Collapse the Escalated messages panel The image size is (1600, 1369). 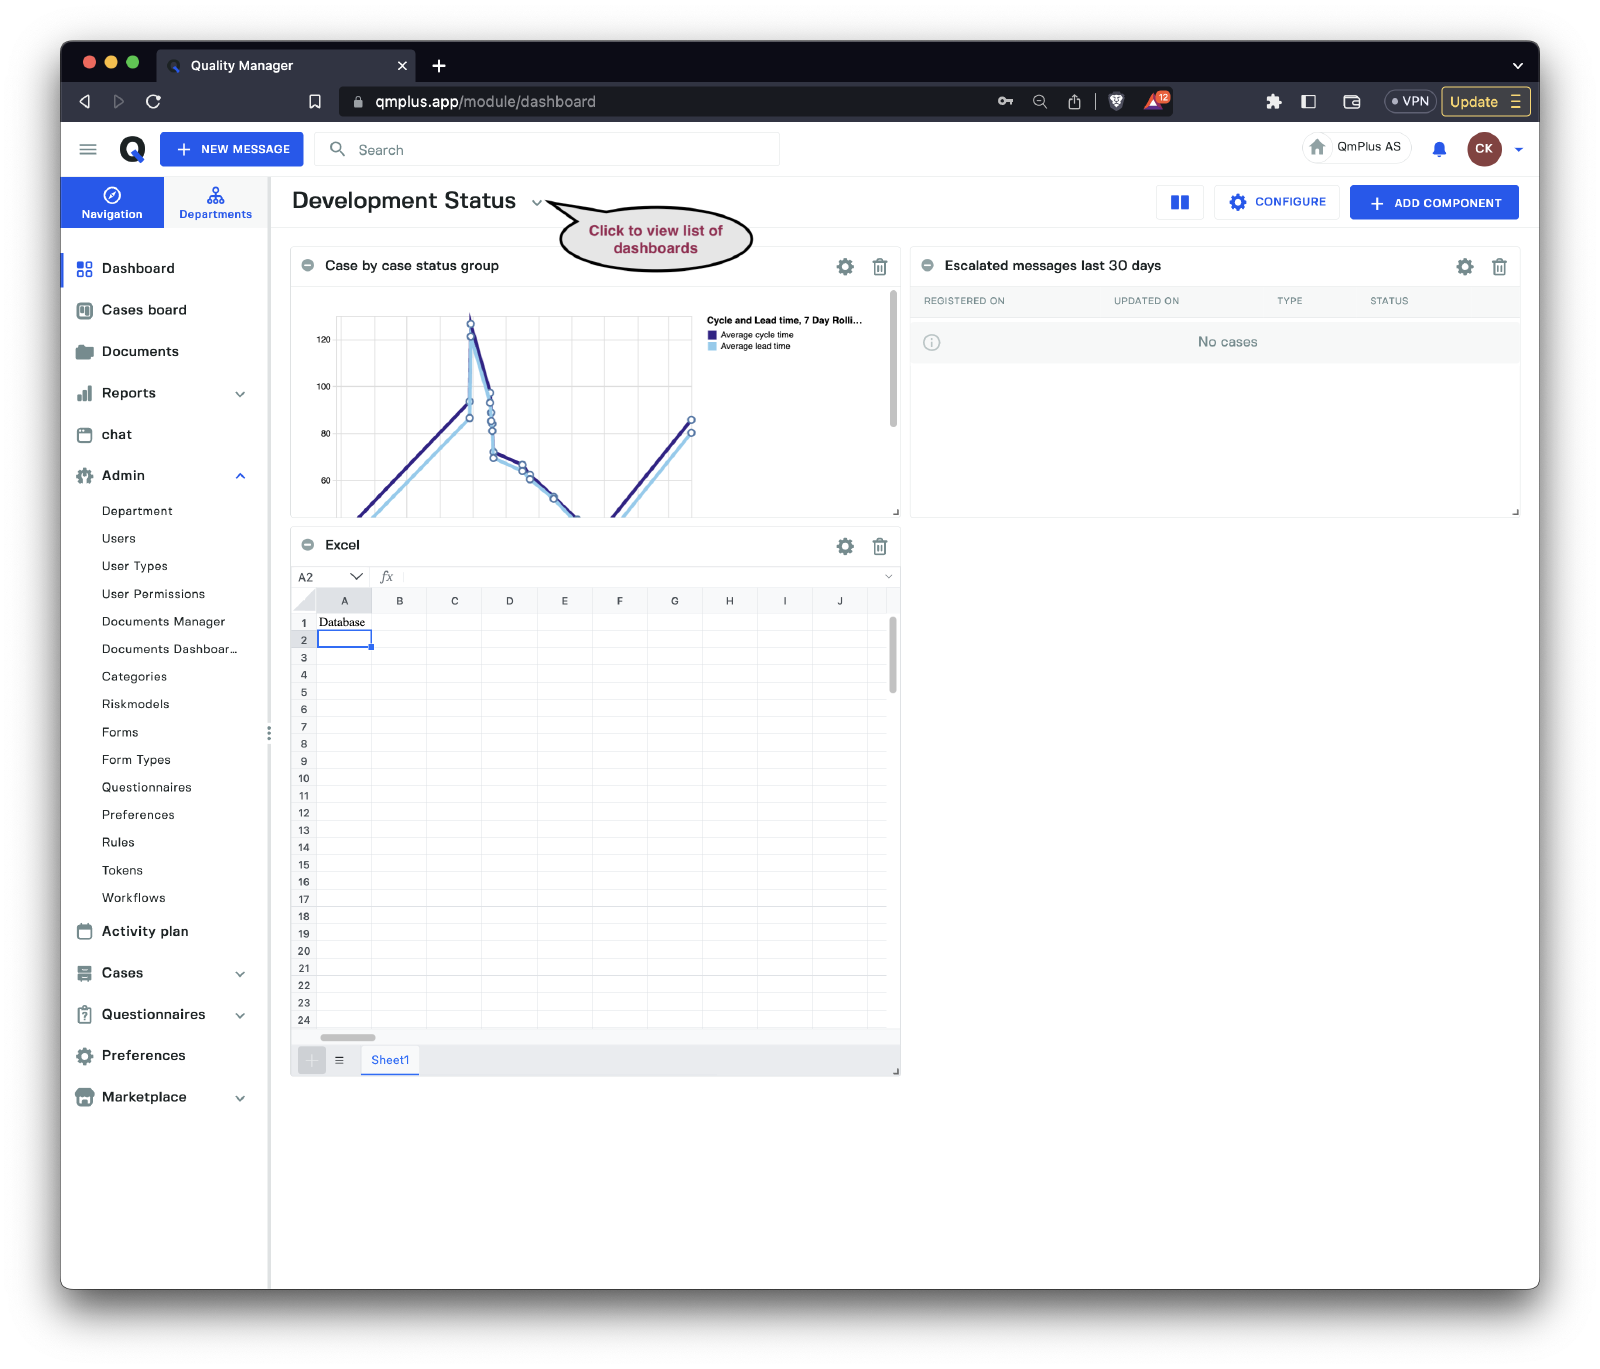(x=927, y=266)
